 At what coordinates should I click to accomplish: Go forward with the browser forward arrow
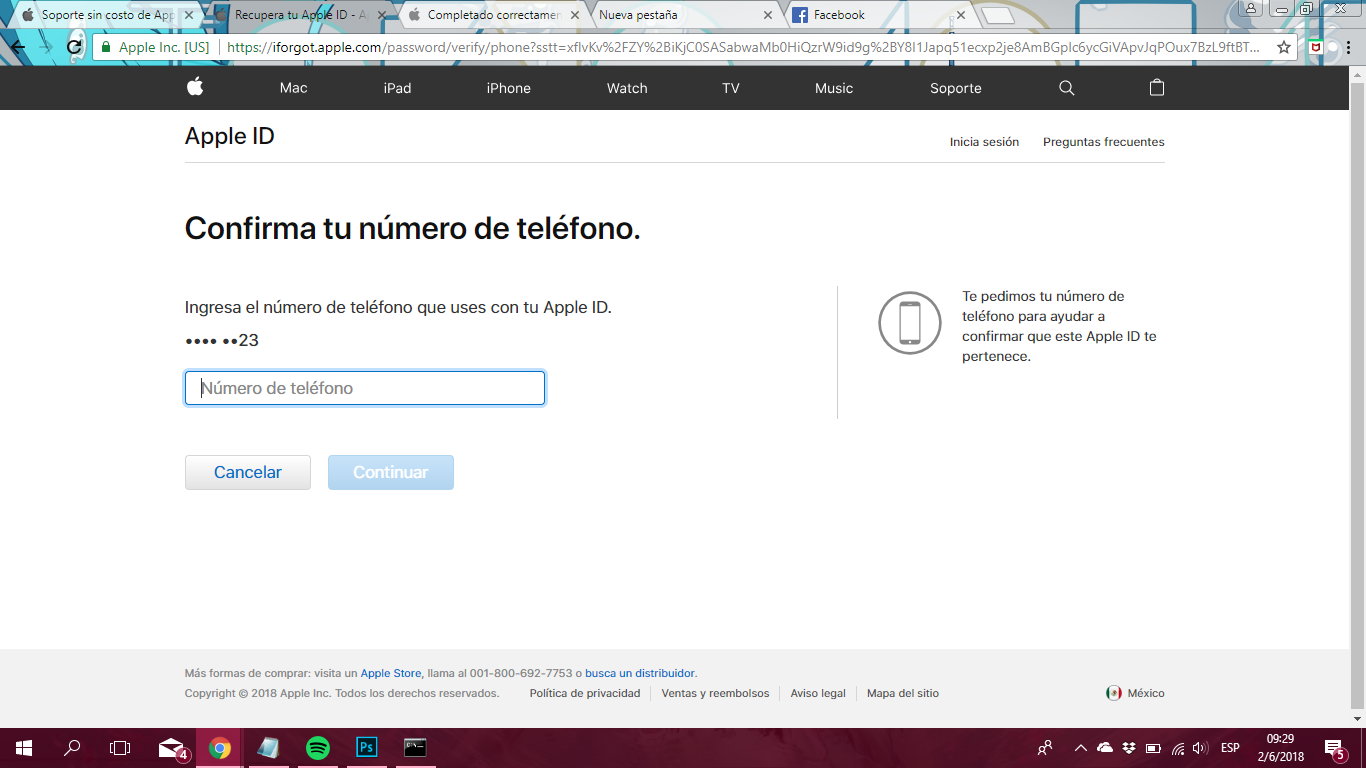point(46,47)
